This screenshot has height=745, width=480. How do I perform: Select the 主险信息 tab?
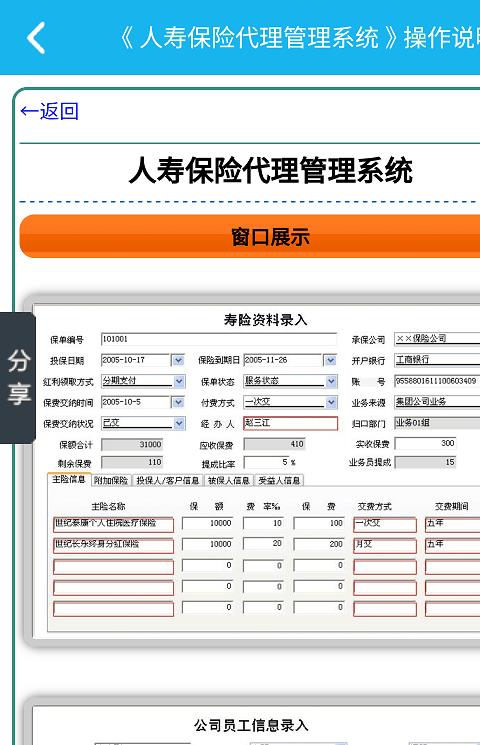point(69,479)
